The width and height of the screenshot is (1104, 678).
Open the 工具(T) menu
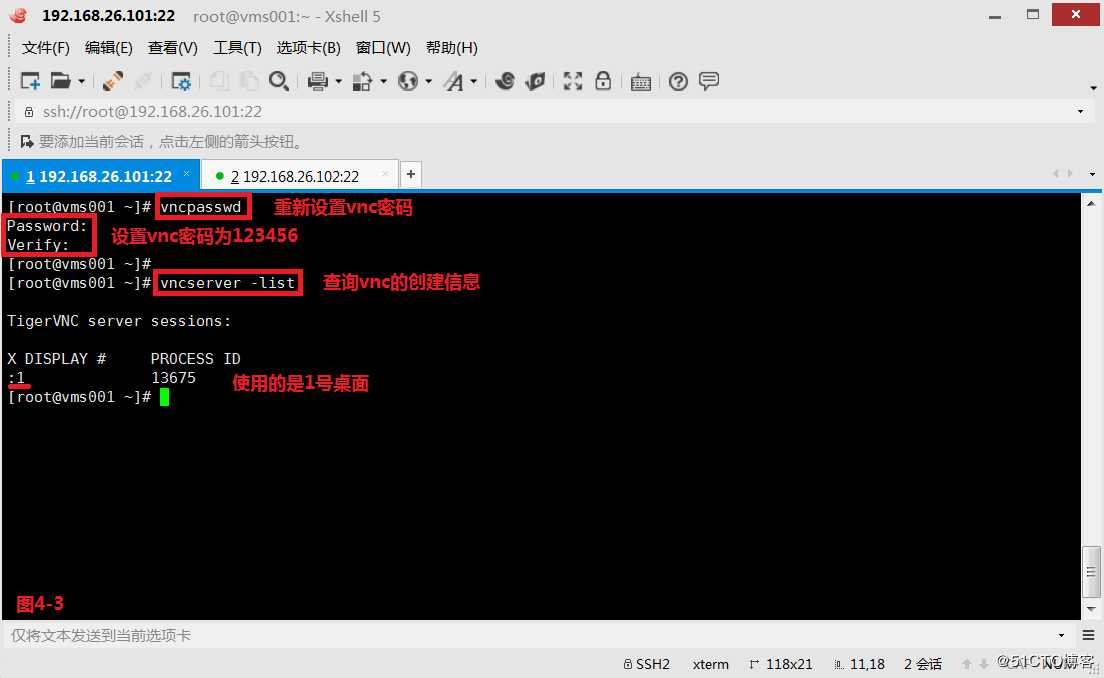[x=237, y=47]
